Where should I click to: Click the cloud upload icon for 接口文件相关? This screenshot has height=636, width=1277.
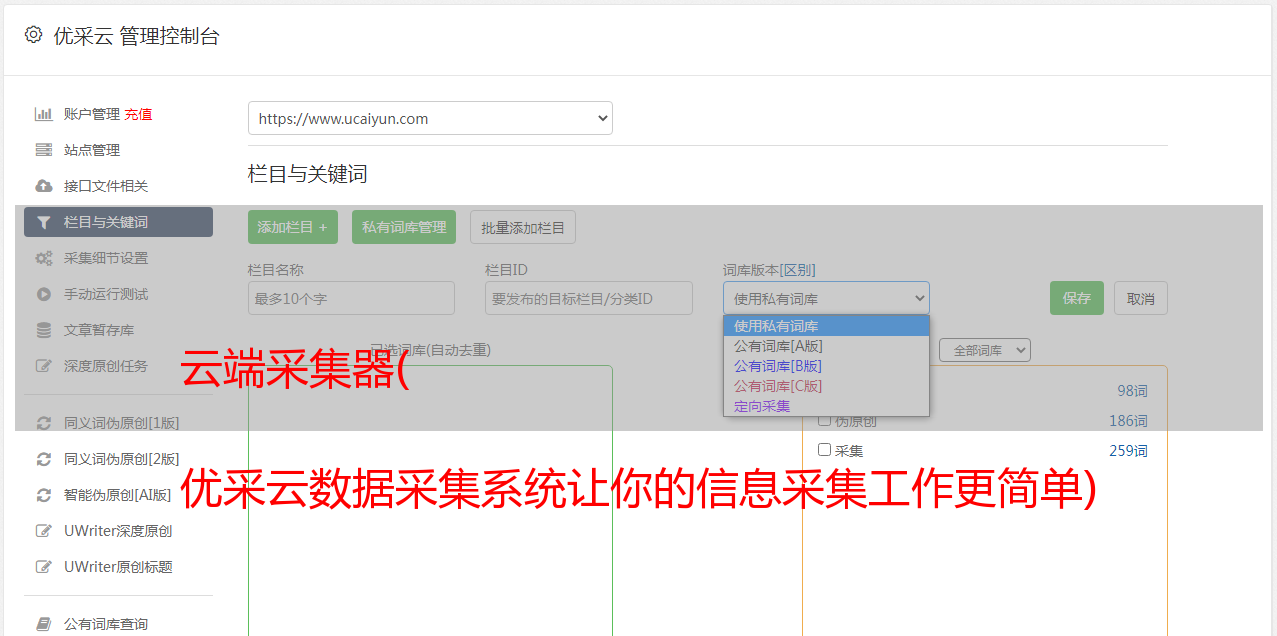click(43, 186)
